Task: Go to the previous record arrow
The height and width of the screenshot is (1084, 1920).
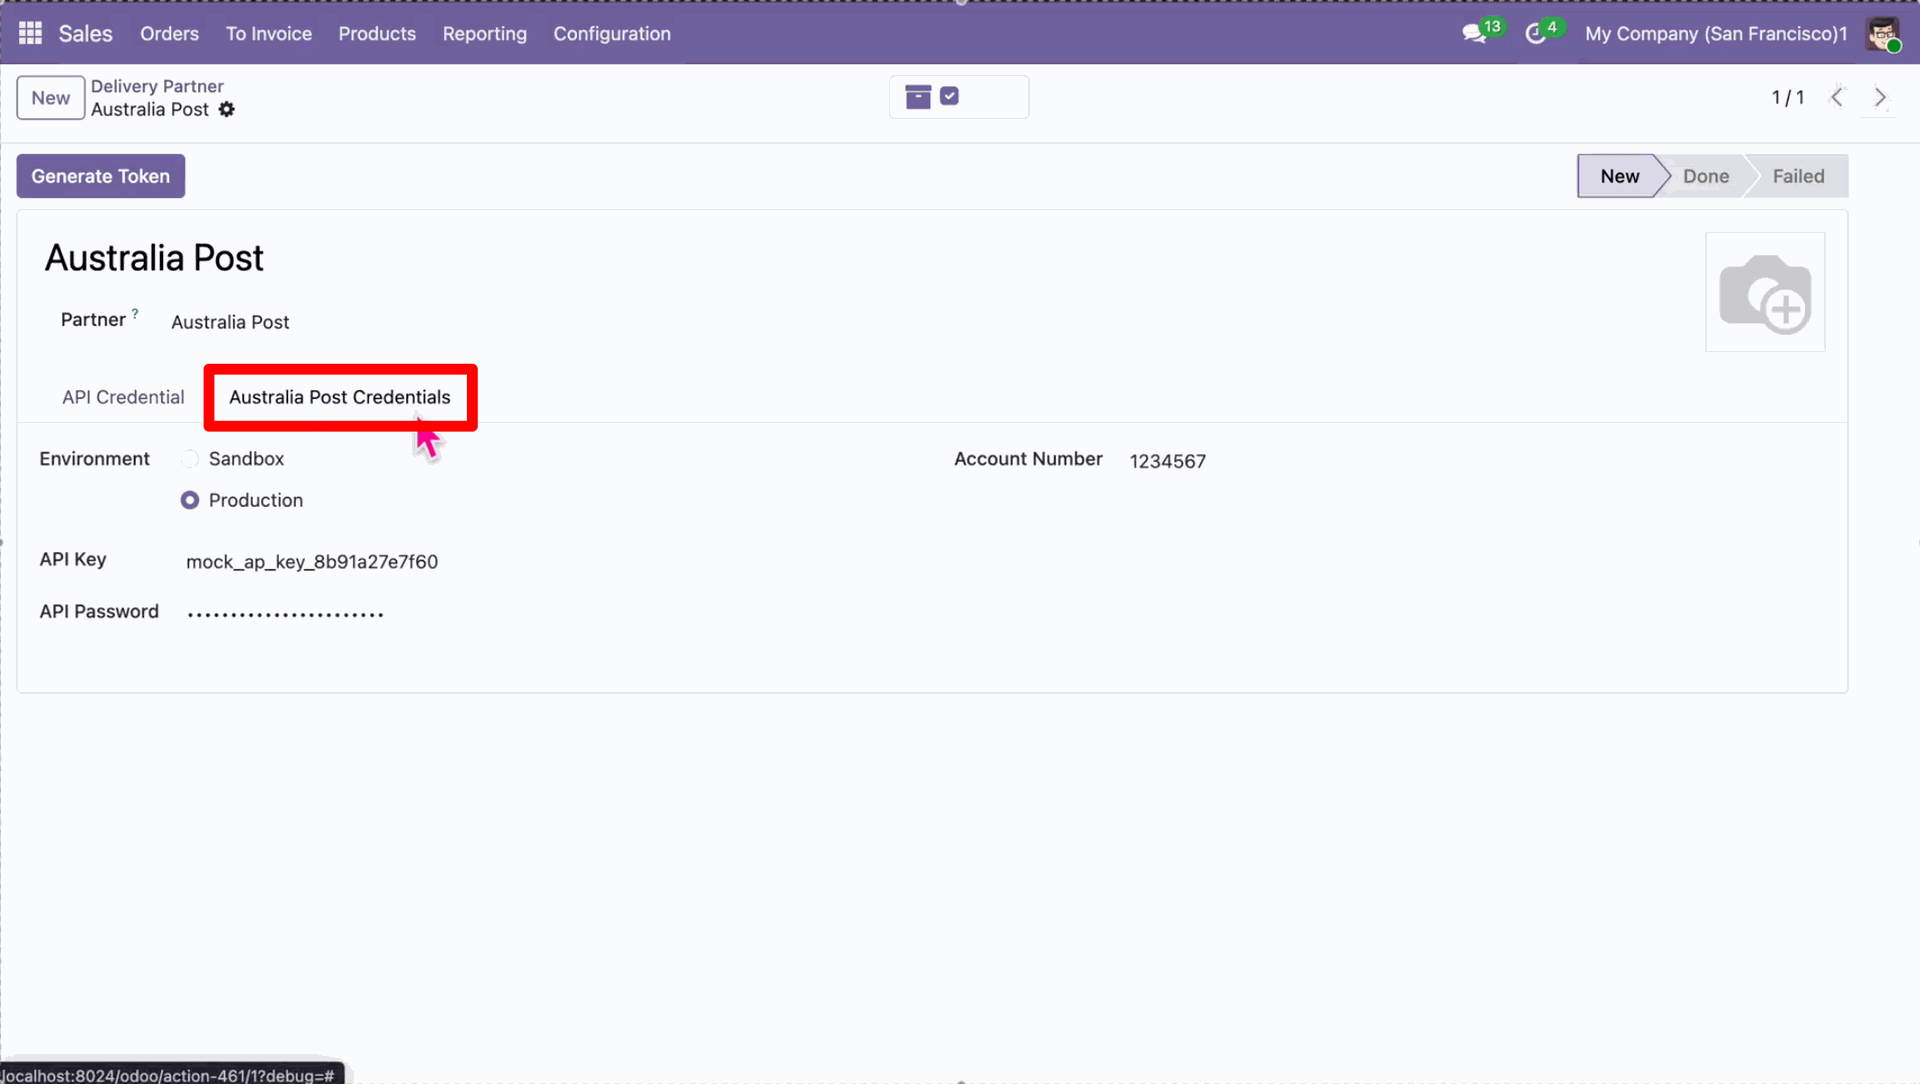Action: pos(1837,97)
